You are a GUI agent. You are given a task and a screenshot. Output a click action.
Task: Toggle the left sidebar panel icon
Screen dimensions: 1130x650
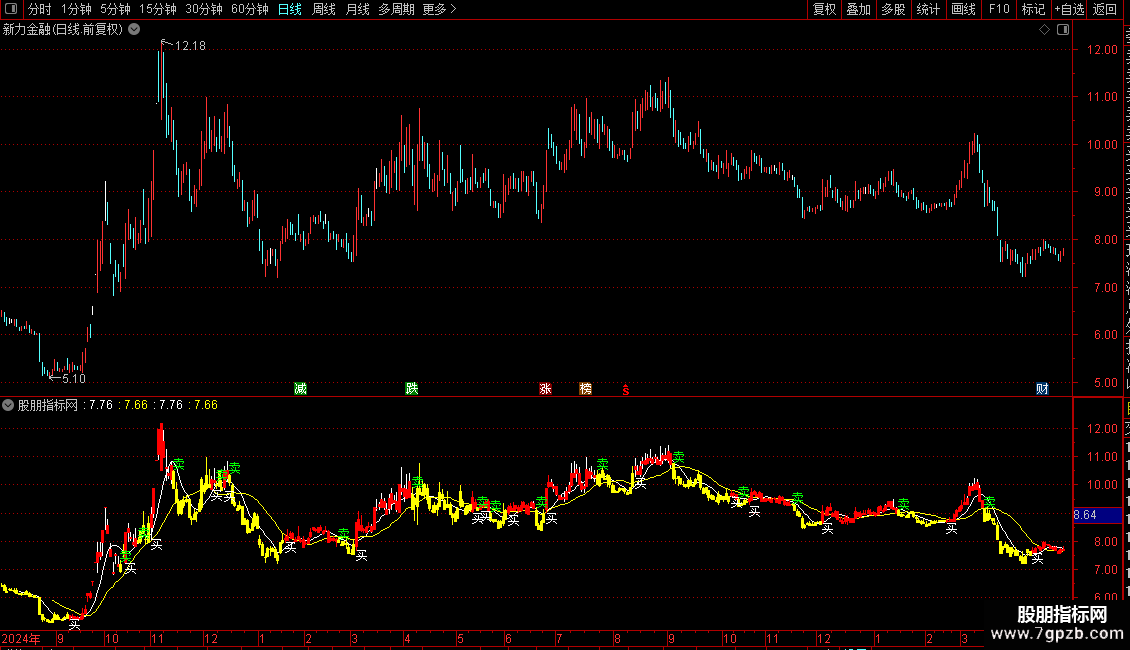[x=11, y=9]
